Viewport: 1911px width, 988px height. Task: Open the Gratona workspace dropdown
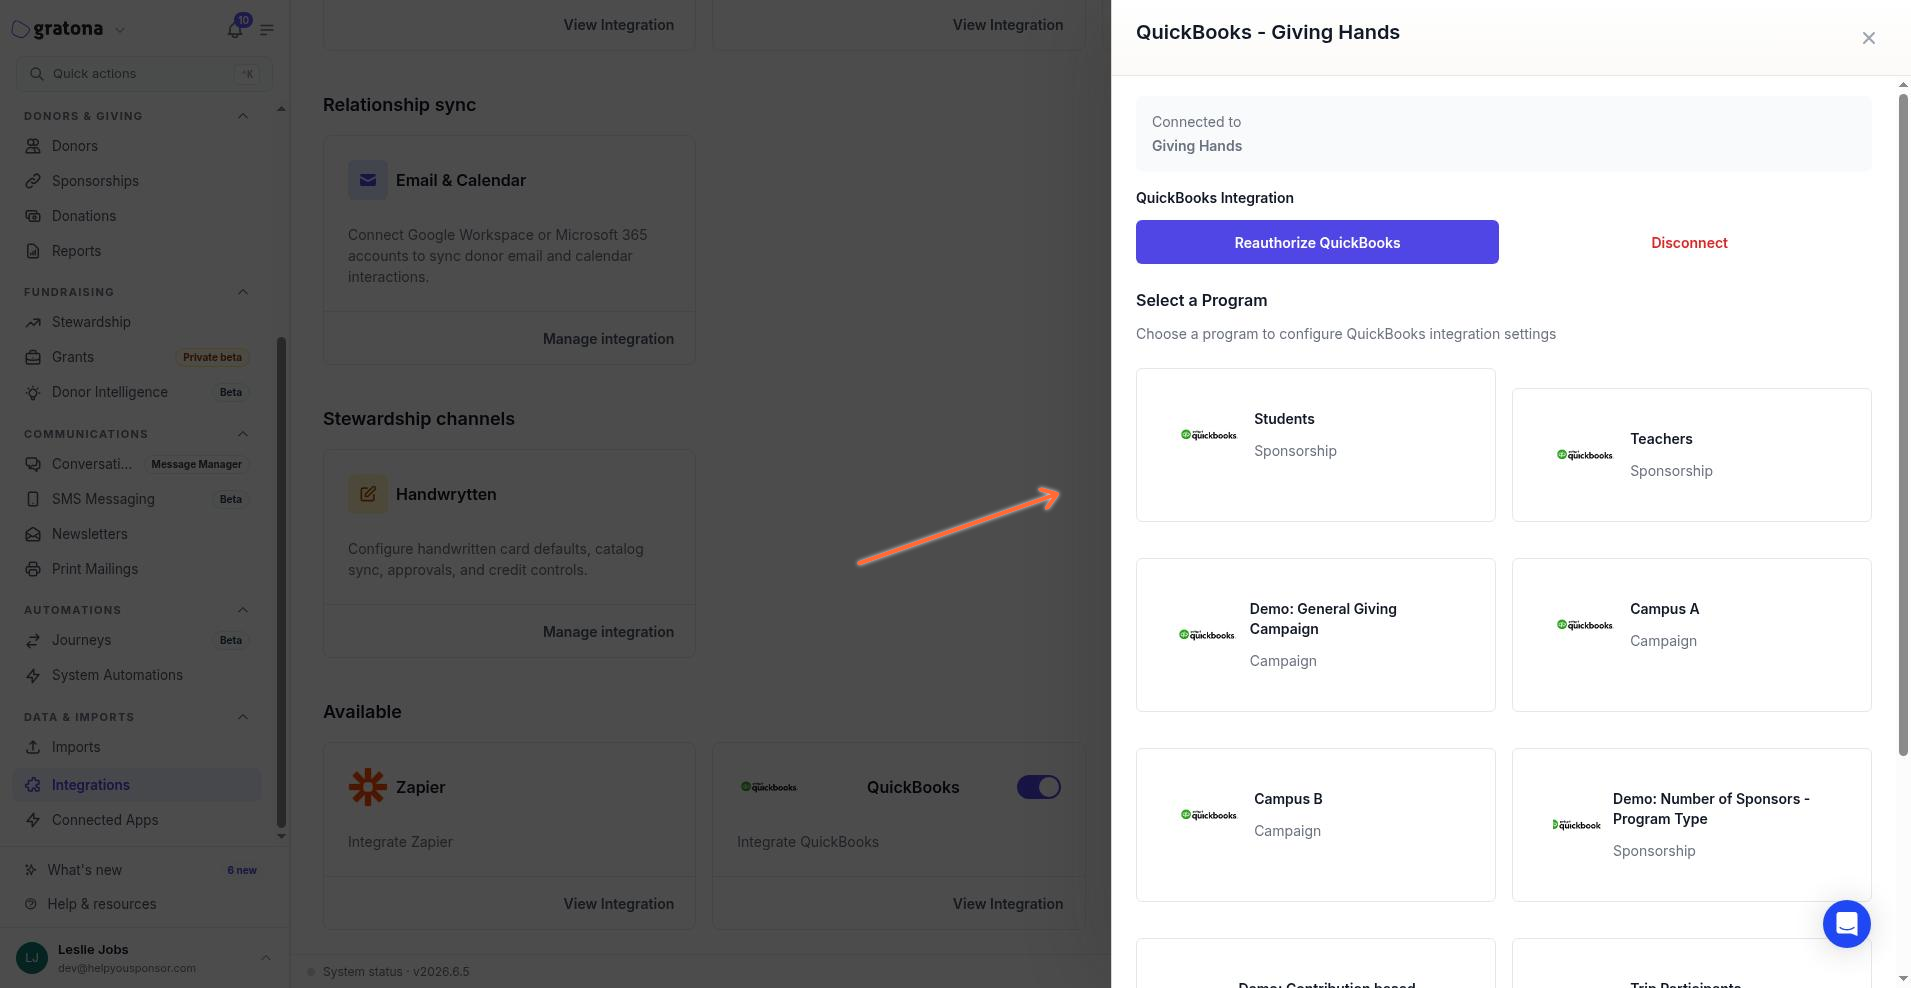coord(120,30)
